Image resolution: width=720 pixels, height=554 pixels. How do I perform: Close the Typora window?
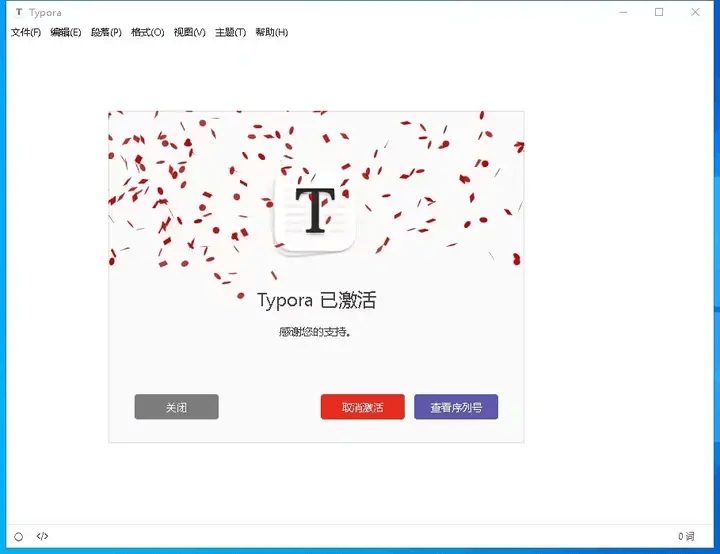[x=695, y=12]
